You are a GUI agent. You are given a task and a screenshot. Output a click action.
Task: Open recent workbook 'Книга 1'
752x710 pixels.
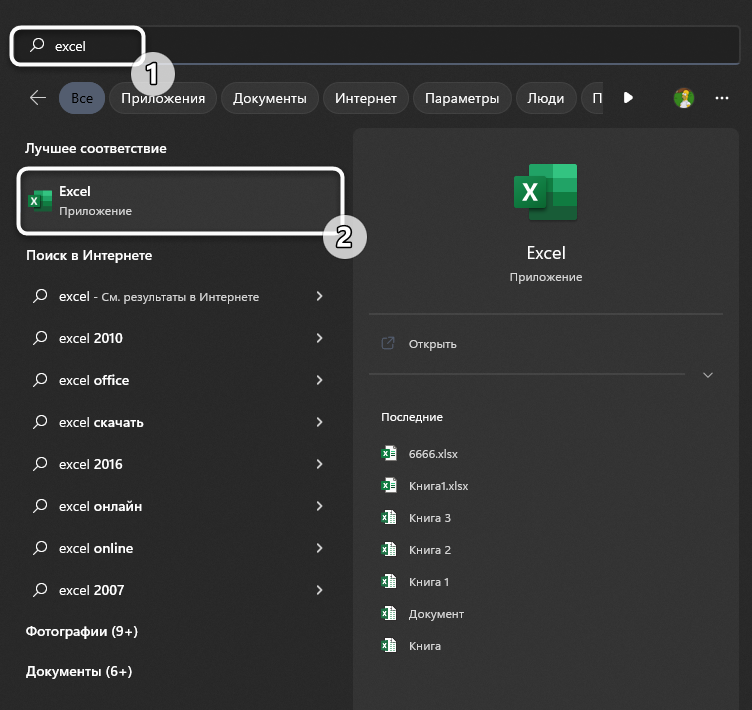pyautogui.click(x=429, y=582)
